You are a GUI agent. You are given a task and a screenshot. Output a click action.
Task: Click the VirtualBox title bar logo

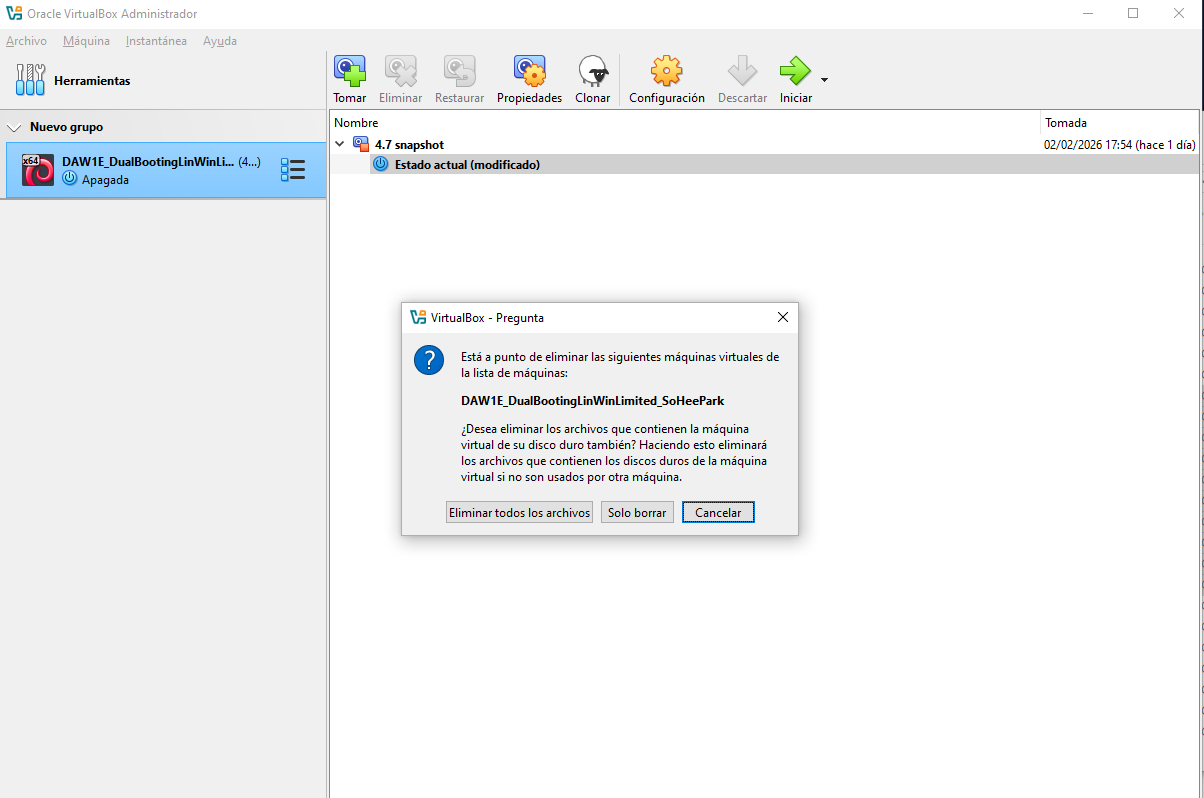pyautogui.click(x=13, y=14)
